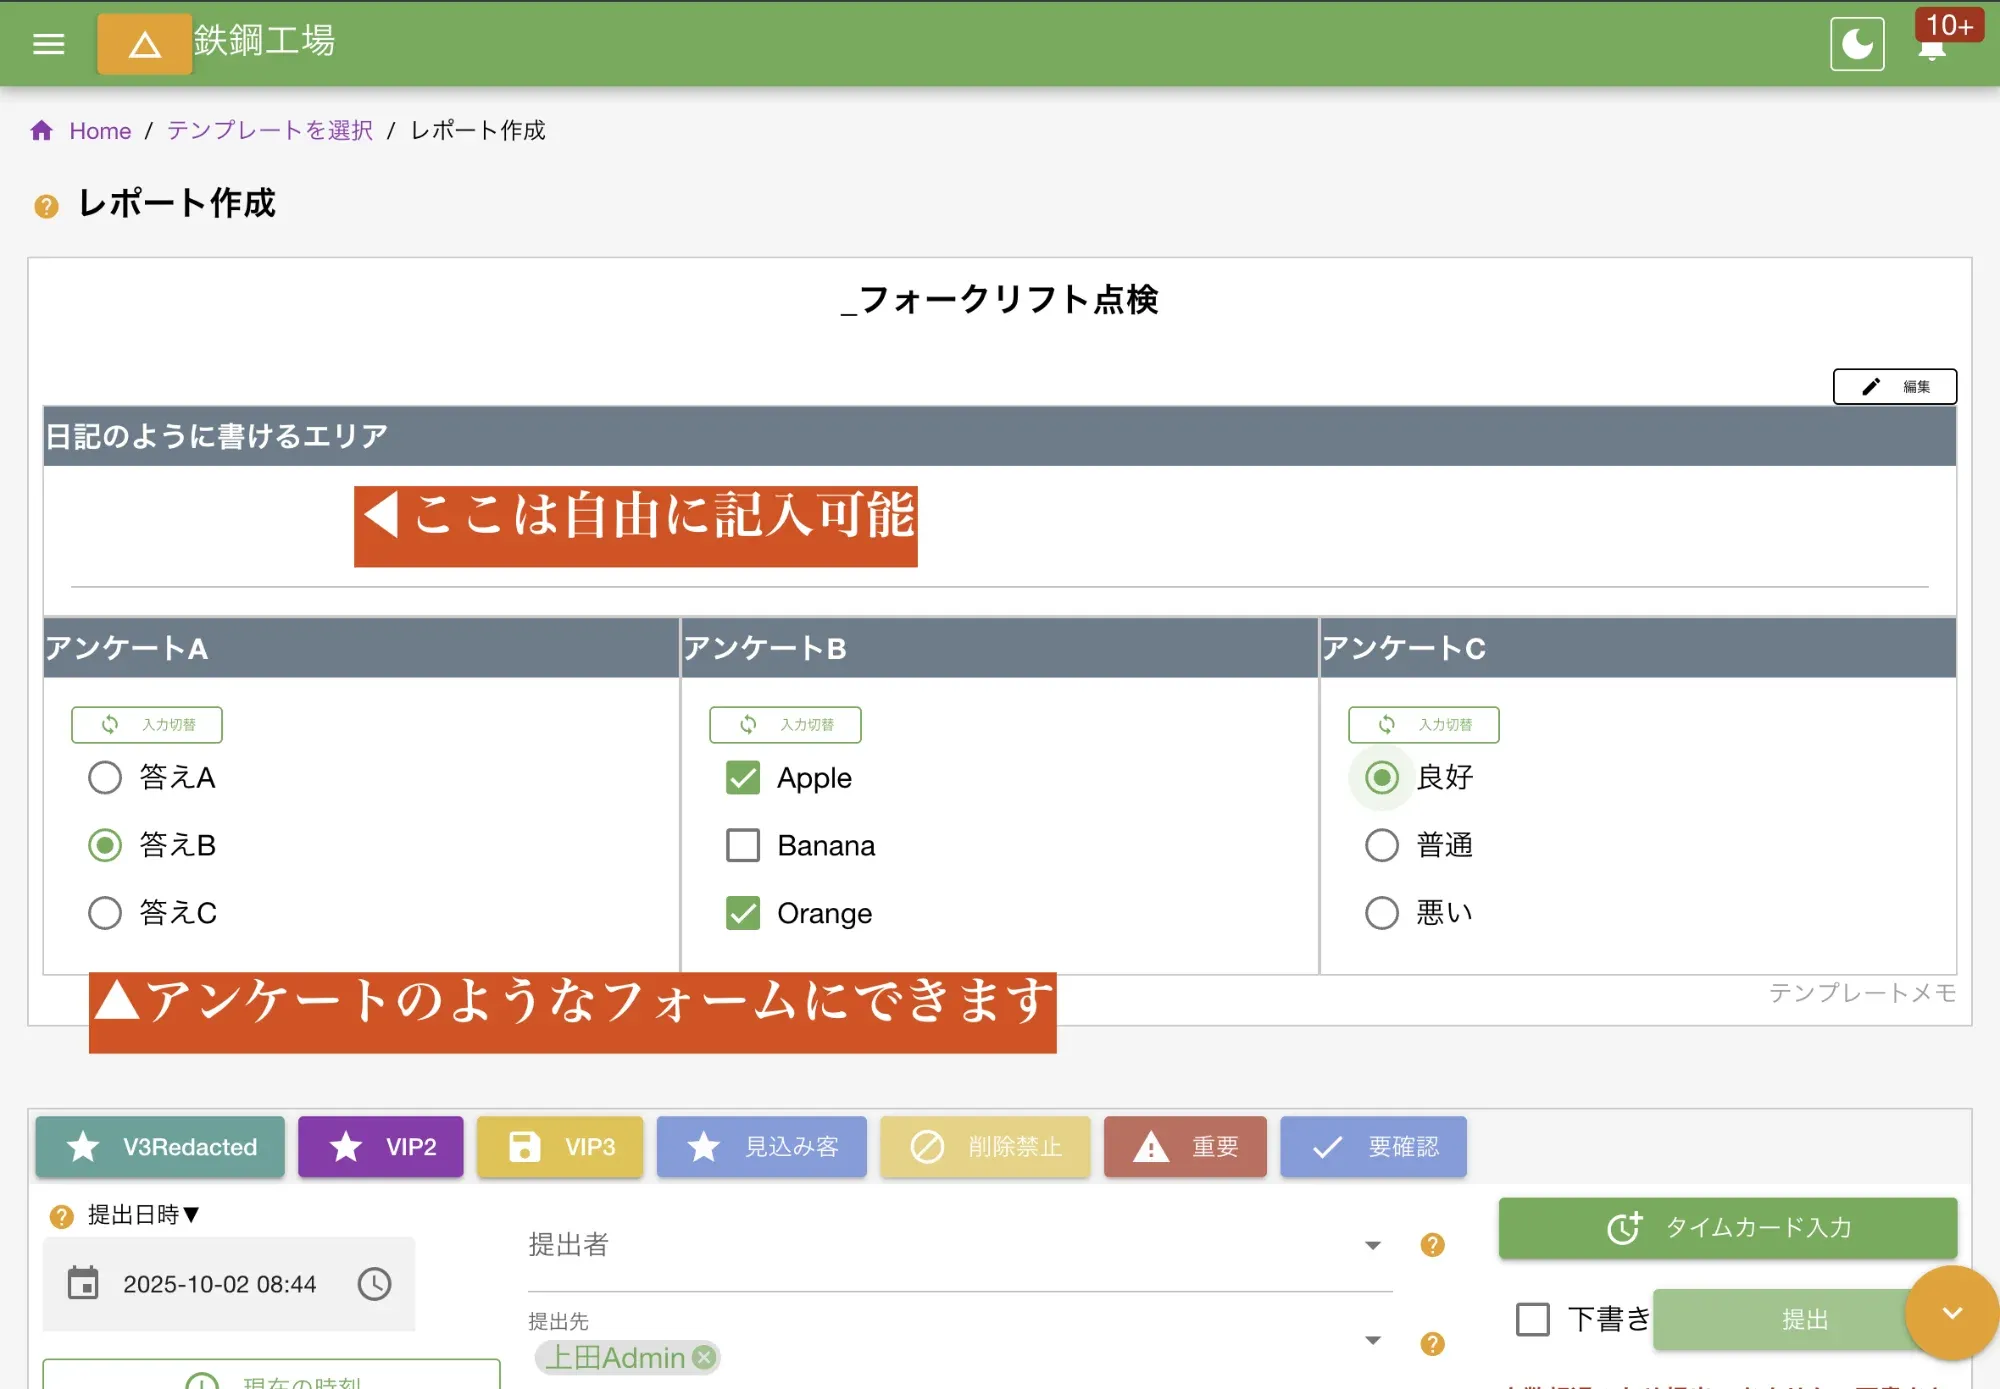Image resolution: width=2000 pixels, height=1389 pixels.
Task: Open the hamburger navigation menu
Action: coord(47,43)
